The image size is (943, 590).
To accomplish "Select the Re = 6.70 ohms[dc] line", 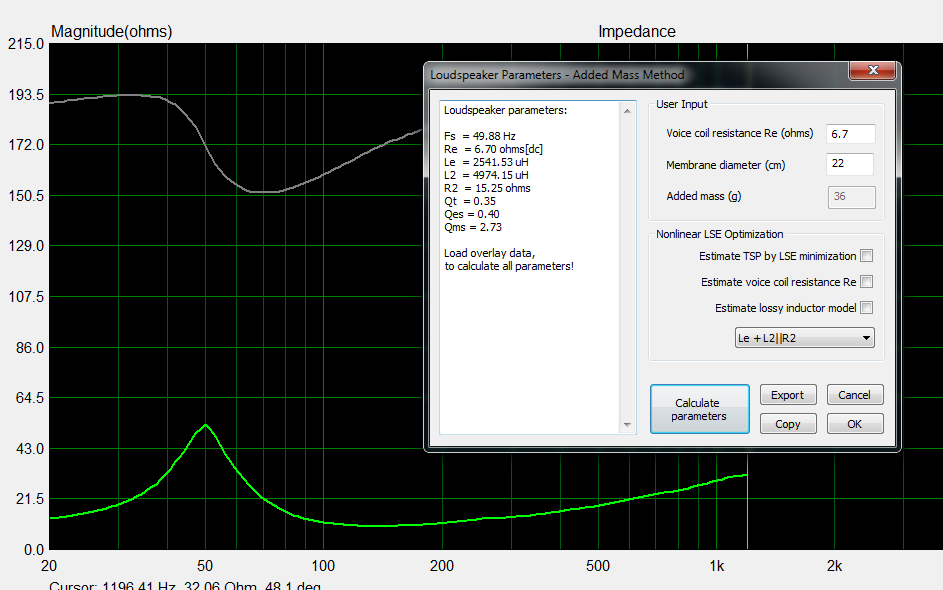I will [x=493, y=149].
